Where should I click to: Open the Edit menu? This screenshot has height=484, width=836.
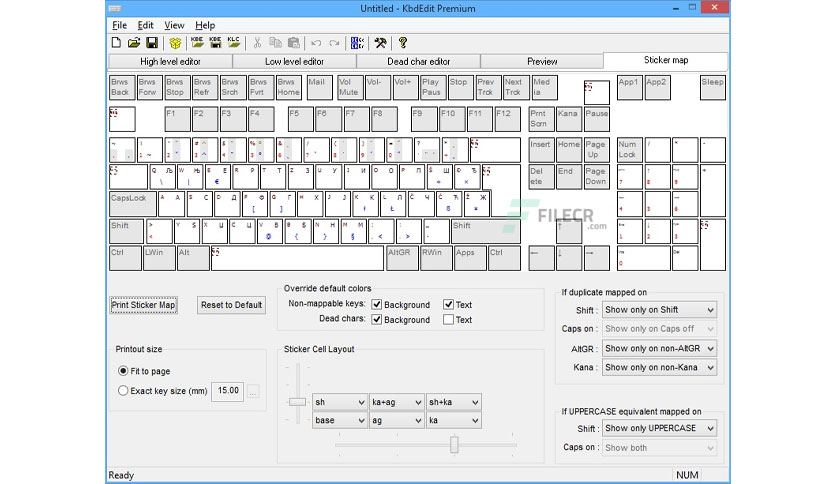coord(145,25)
